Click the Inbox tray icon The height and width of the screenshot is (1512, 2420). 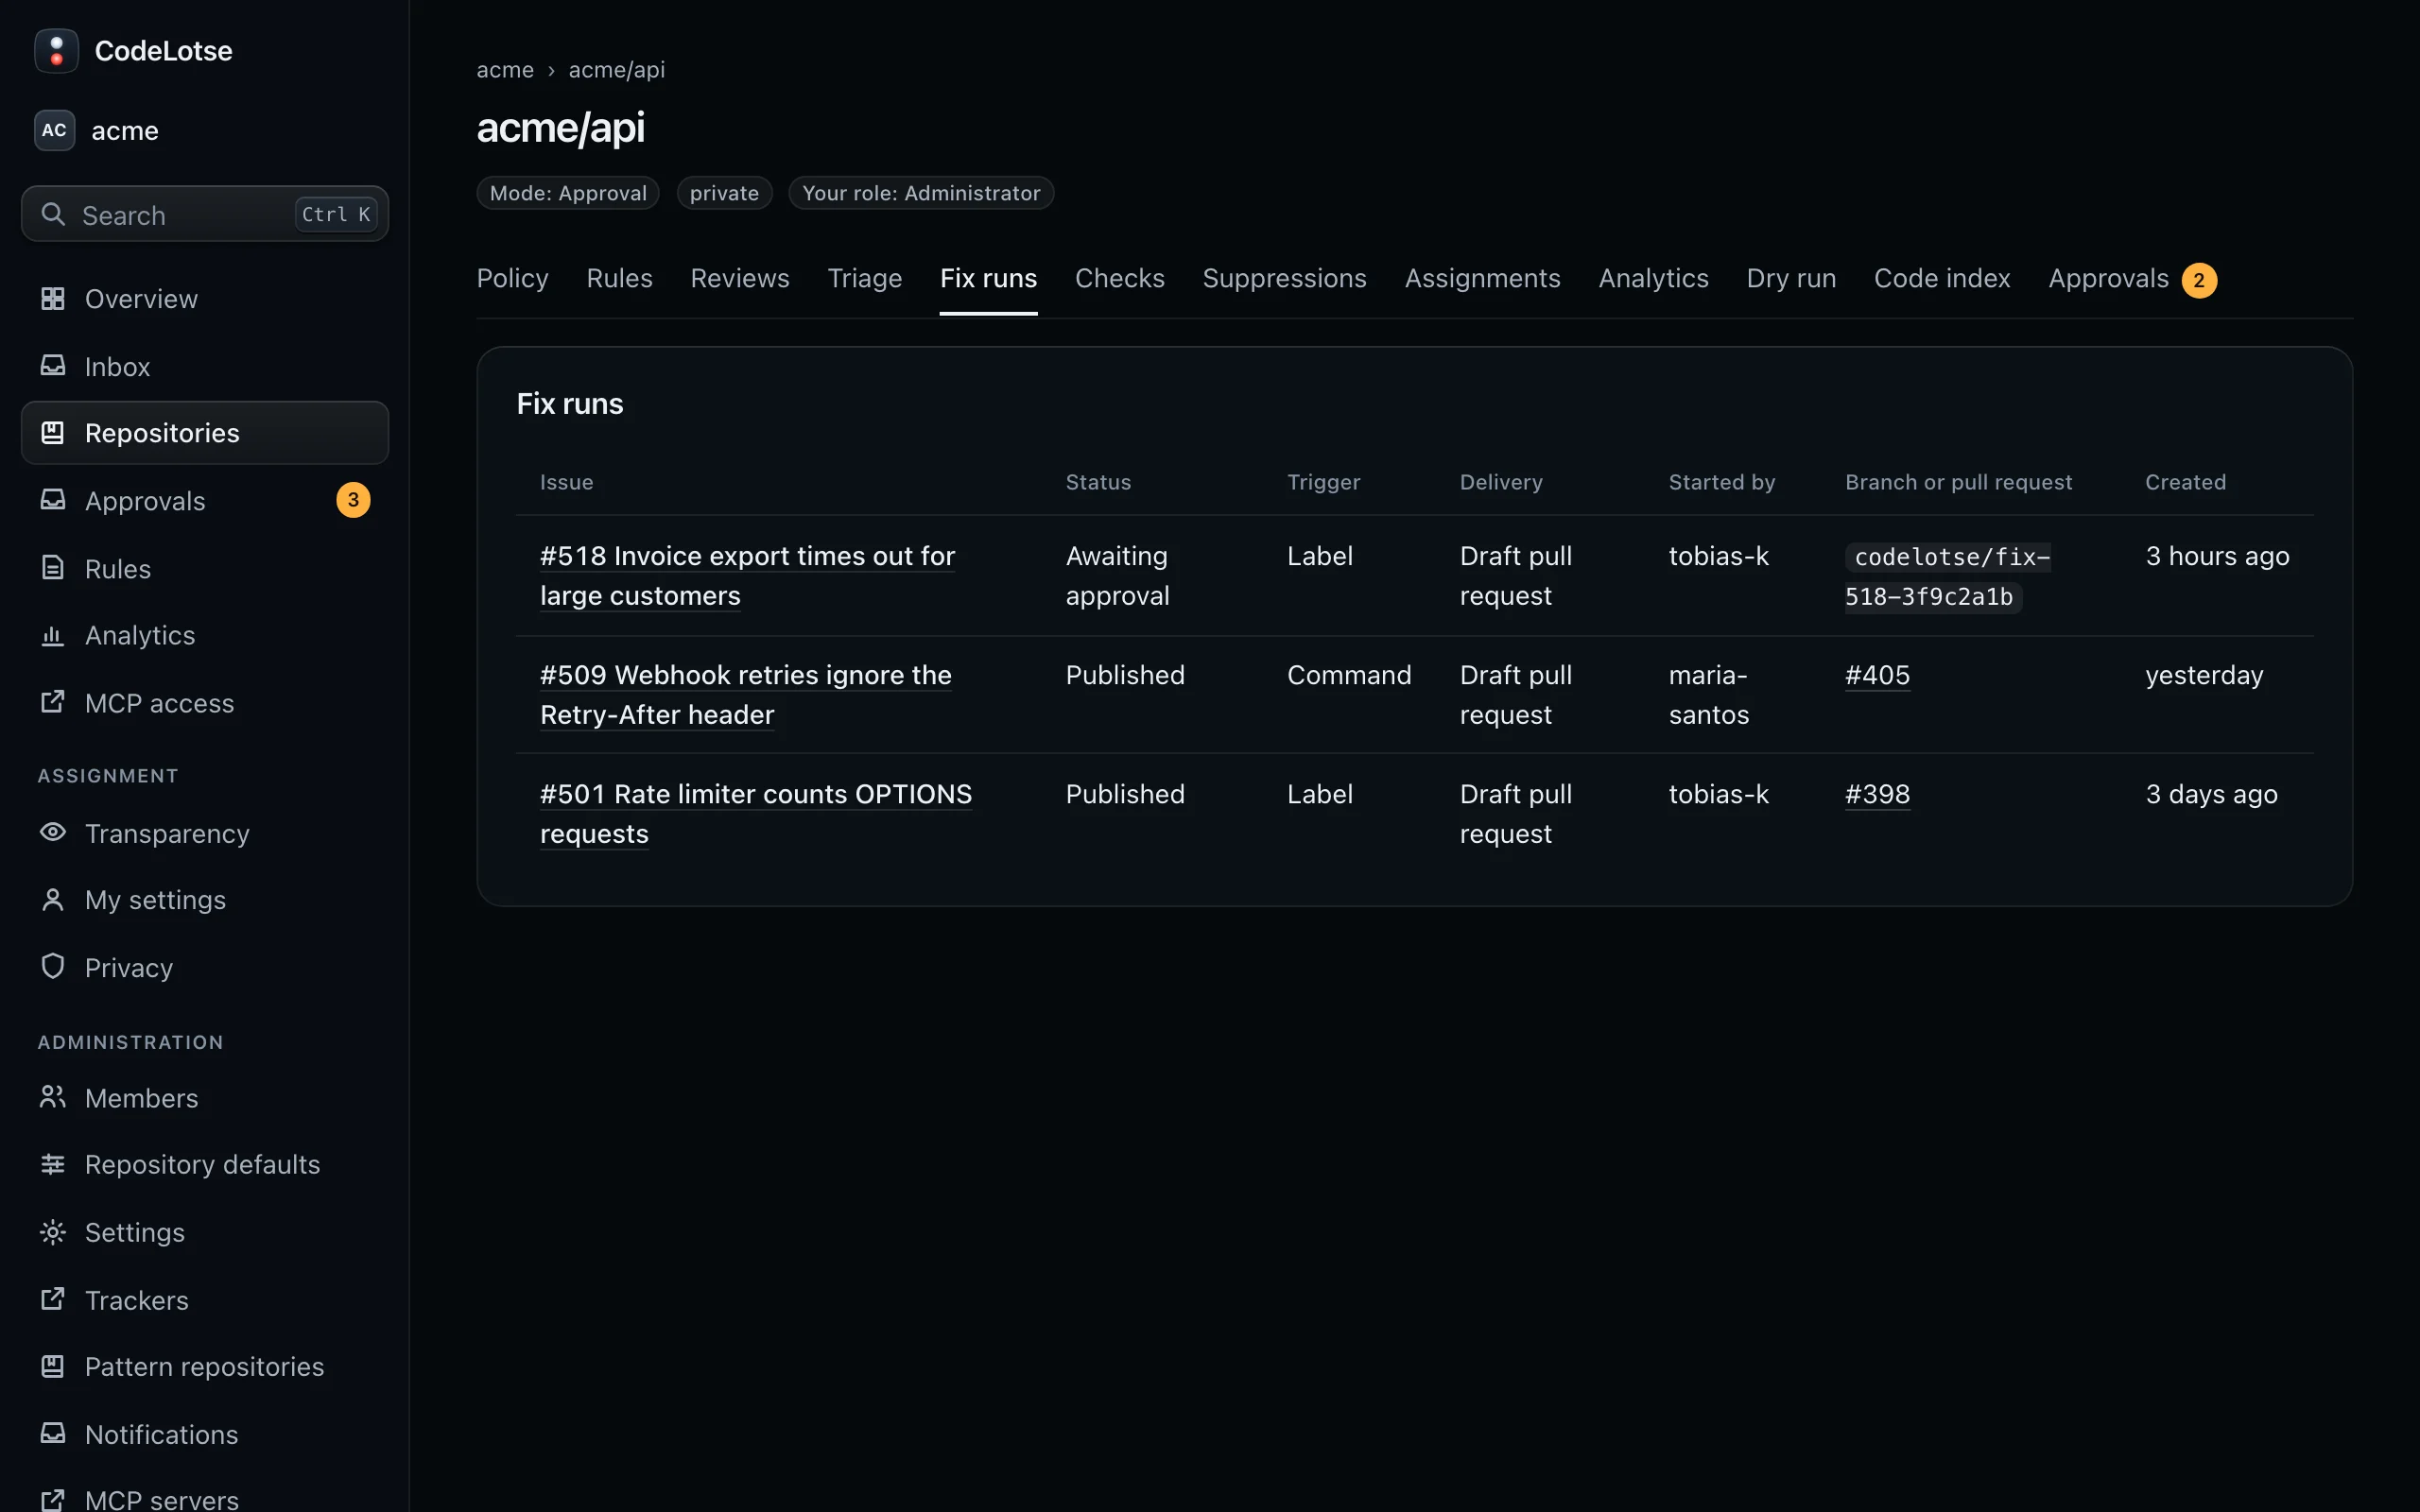pos(53,366)
